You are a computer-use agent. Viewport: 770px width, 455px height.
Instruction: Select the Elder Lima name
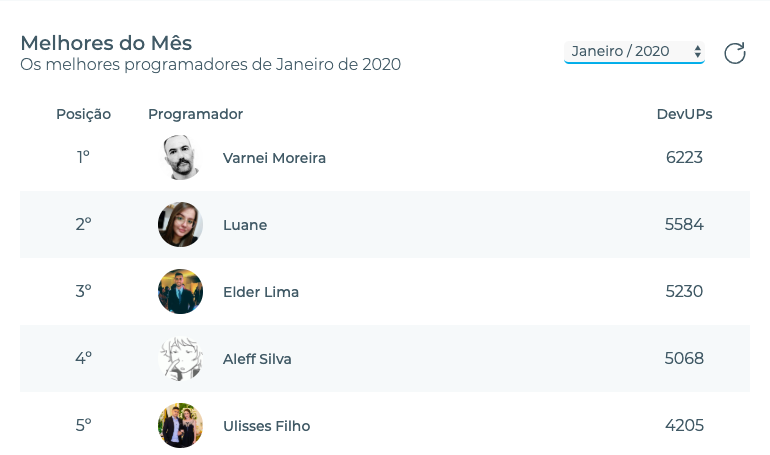click(261, 292)
